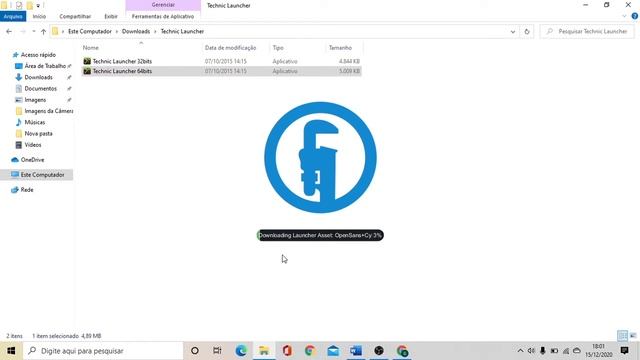
Task: Select the Ferramentas de Aplicativo tab
Action: point(163,16)
